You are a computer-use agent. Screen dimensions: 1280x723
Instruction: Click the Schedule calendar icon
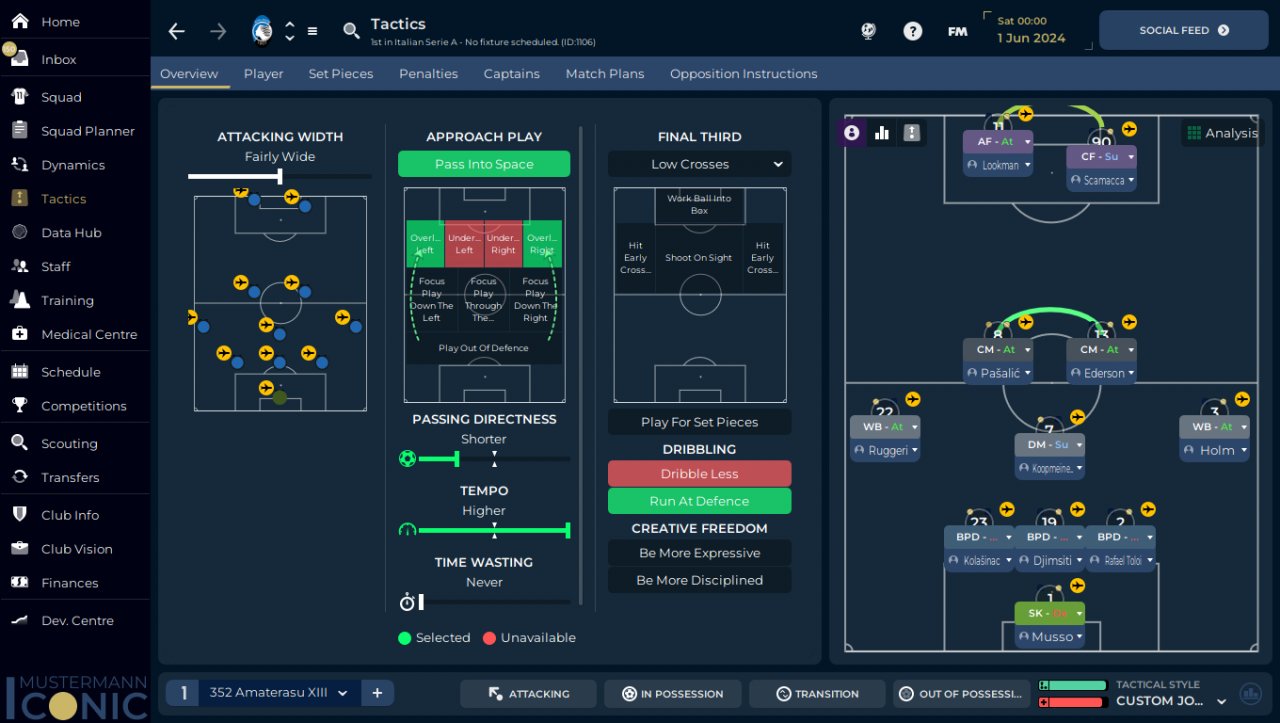coord(20,371)
